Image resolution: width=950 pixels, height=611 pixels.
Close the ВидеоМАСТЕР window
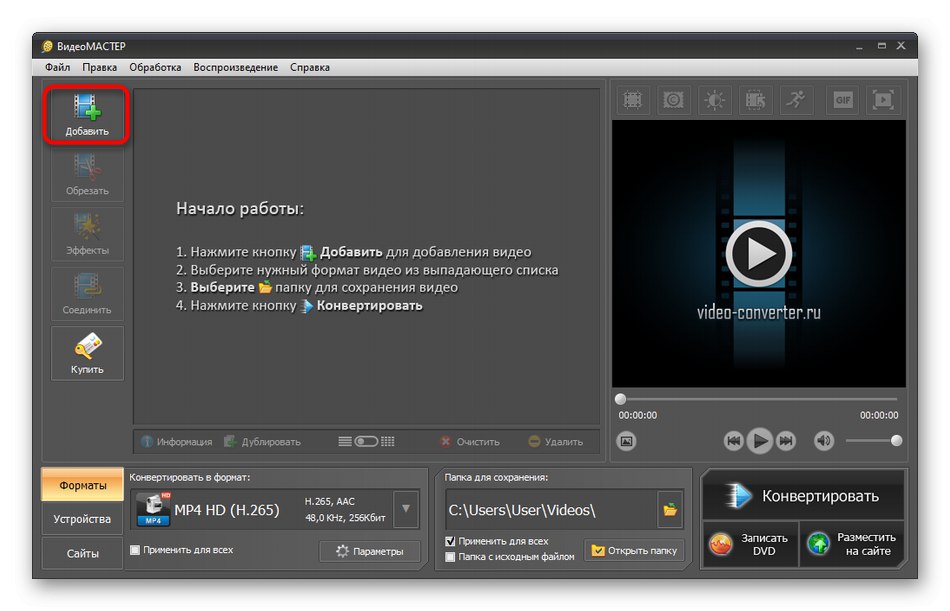[x=901, y=46]
